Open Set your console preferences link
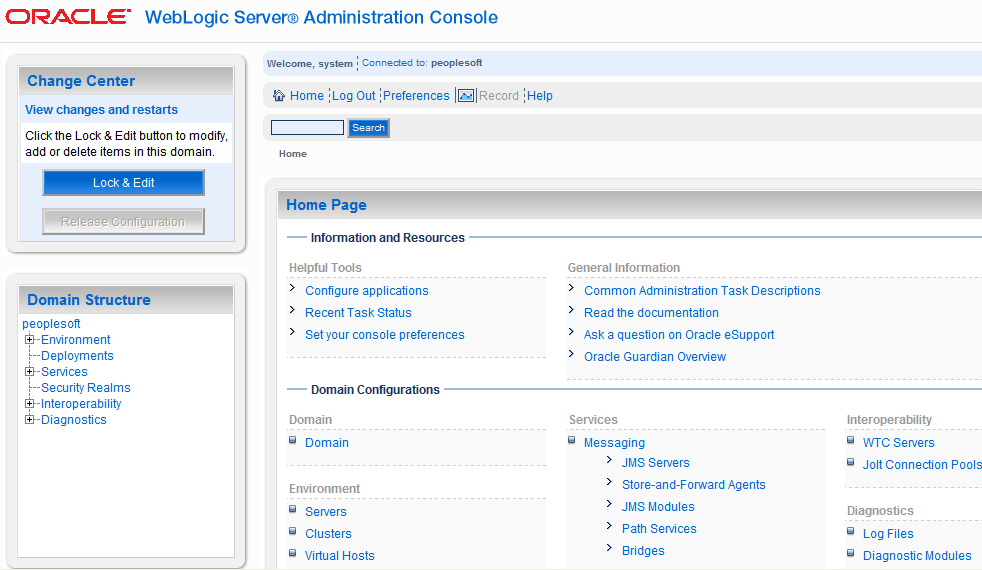The height and width of the screenshot is (570, 982). [385, 334]
